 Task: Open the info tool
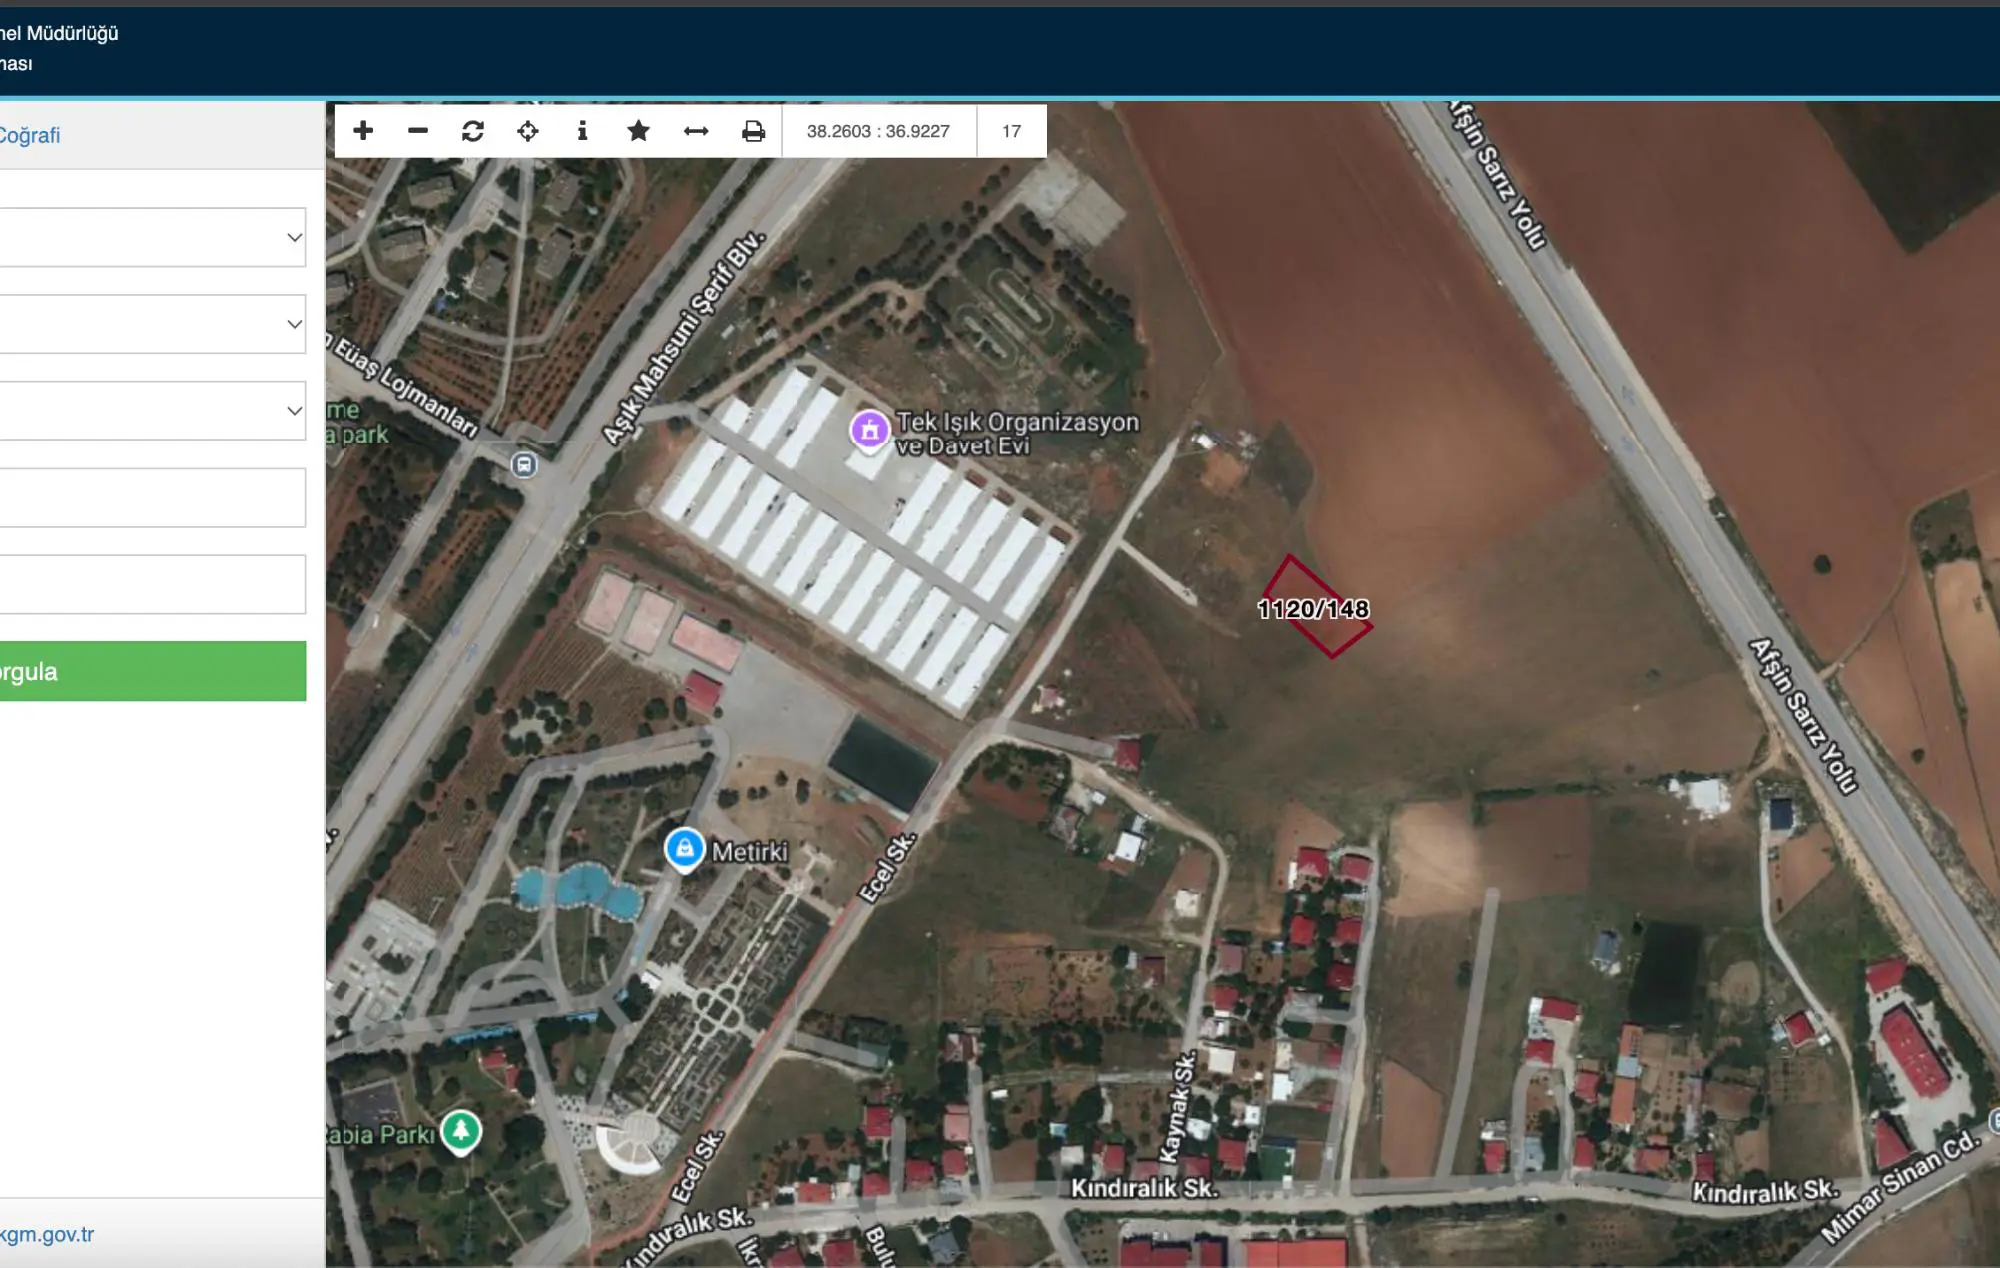pos(582,131)
